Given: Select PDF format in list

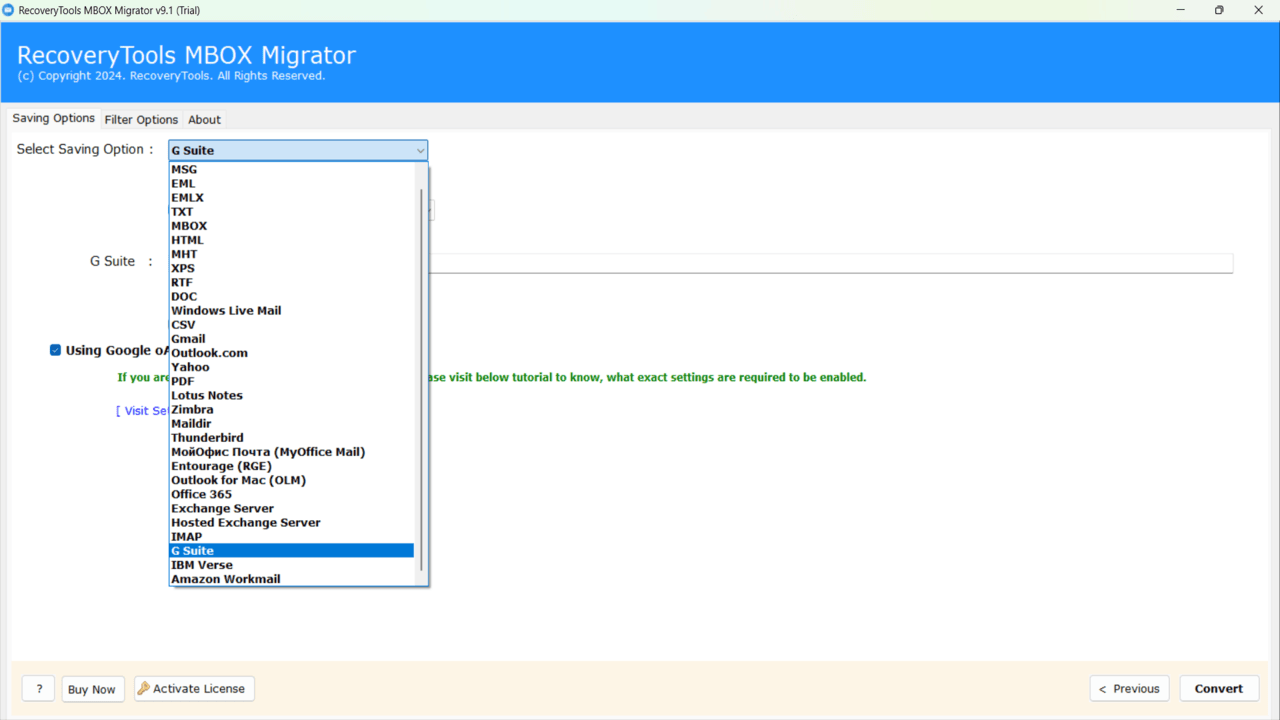Looking at the screenshot, I should pos(291,381).
